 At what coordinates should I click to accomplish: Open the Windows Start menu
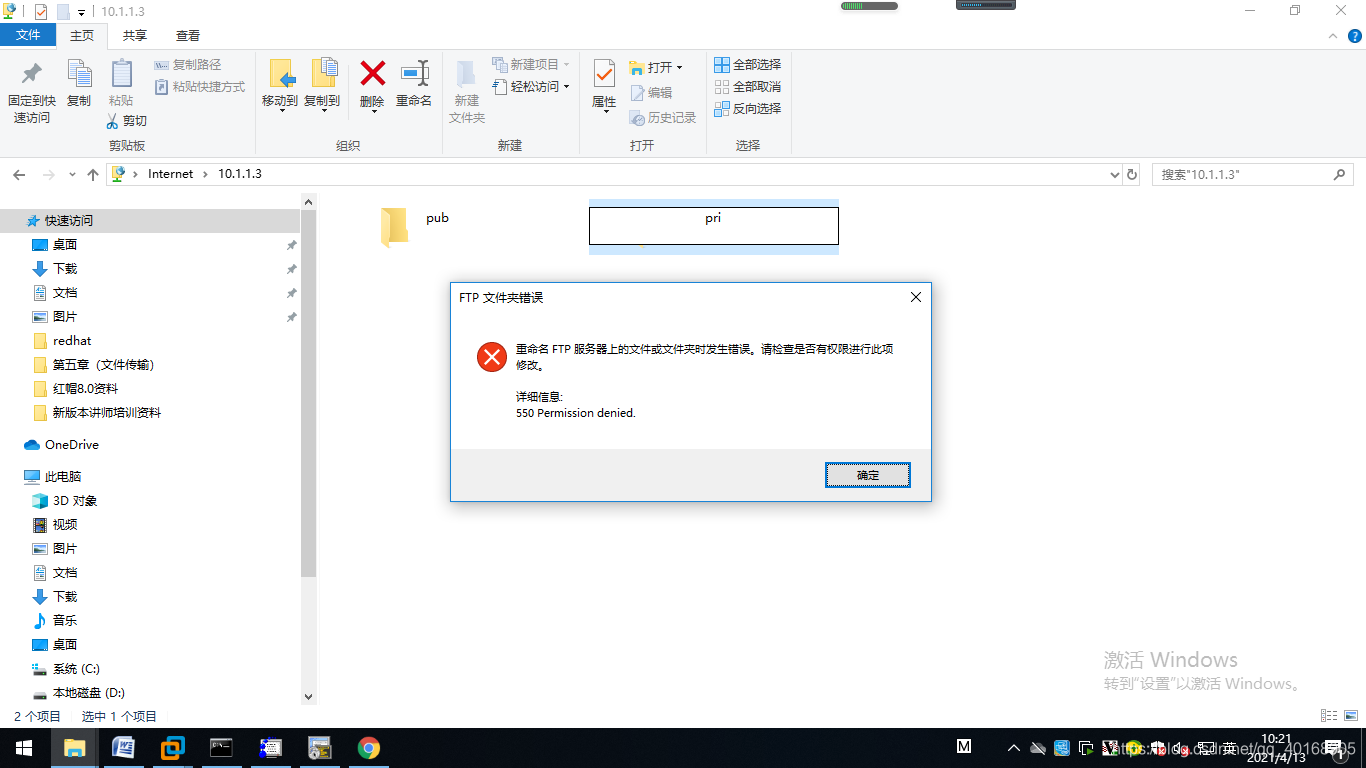click(x=24, y=748)
